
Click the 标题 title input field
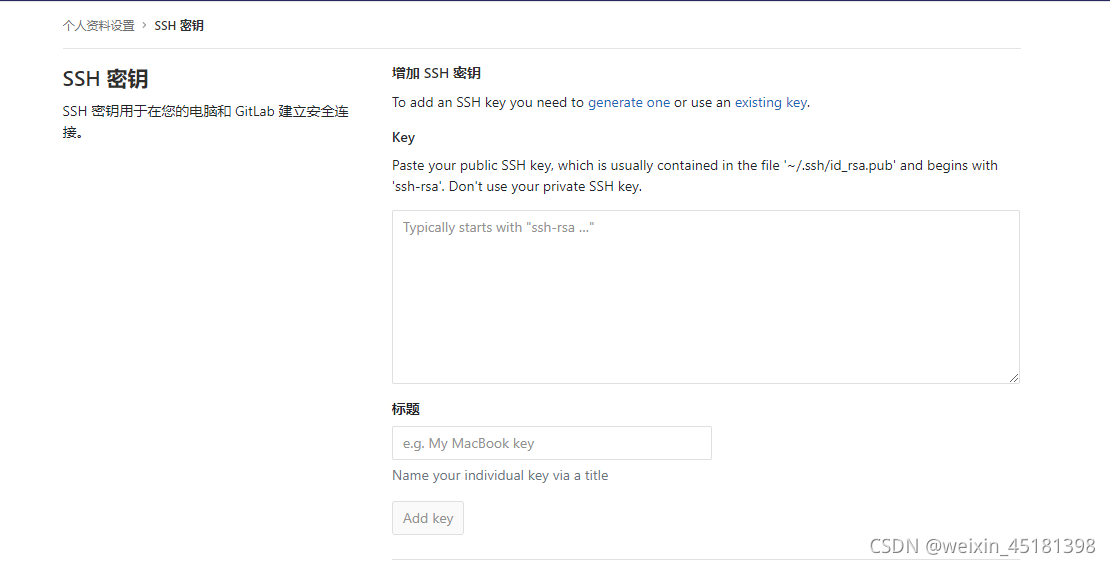pos(551,443)
